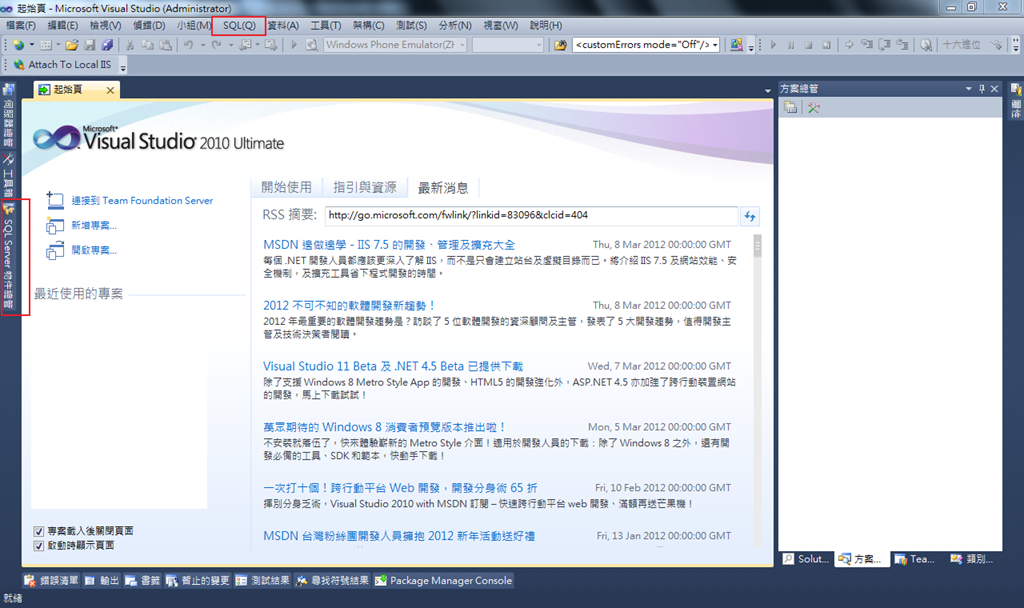Switch to the 開始使用 tab

[x=286, y=187]
